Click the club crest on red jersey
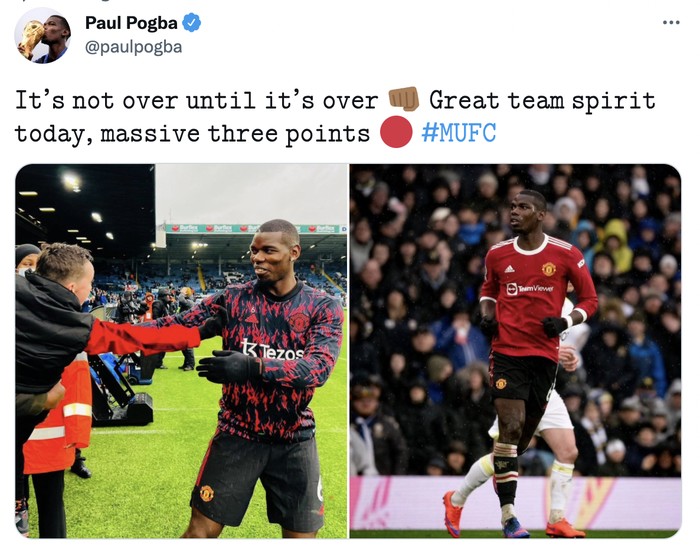 549,269
